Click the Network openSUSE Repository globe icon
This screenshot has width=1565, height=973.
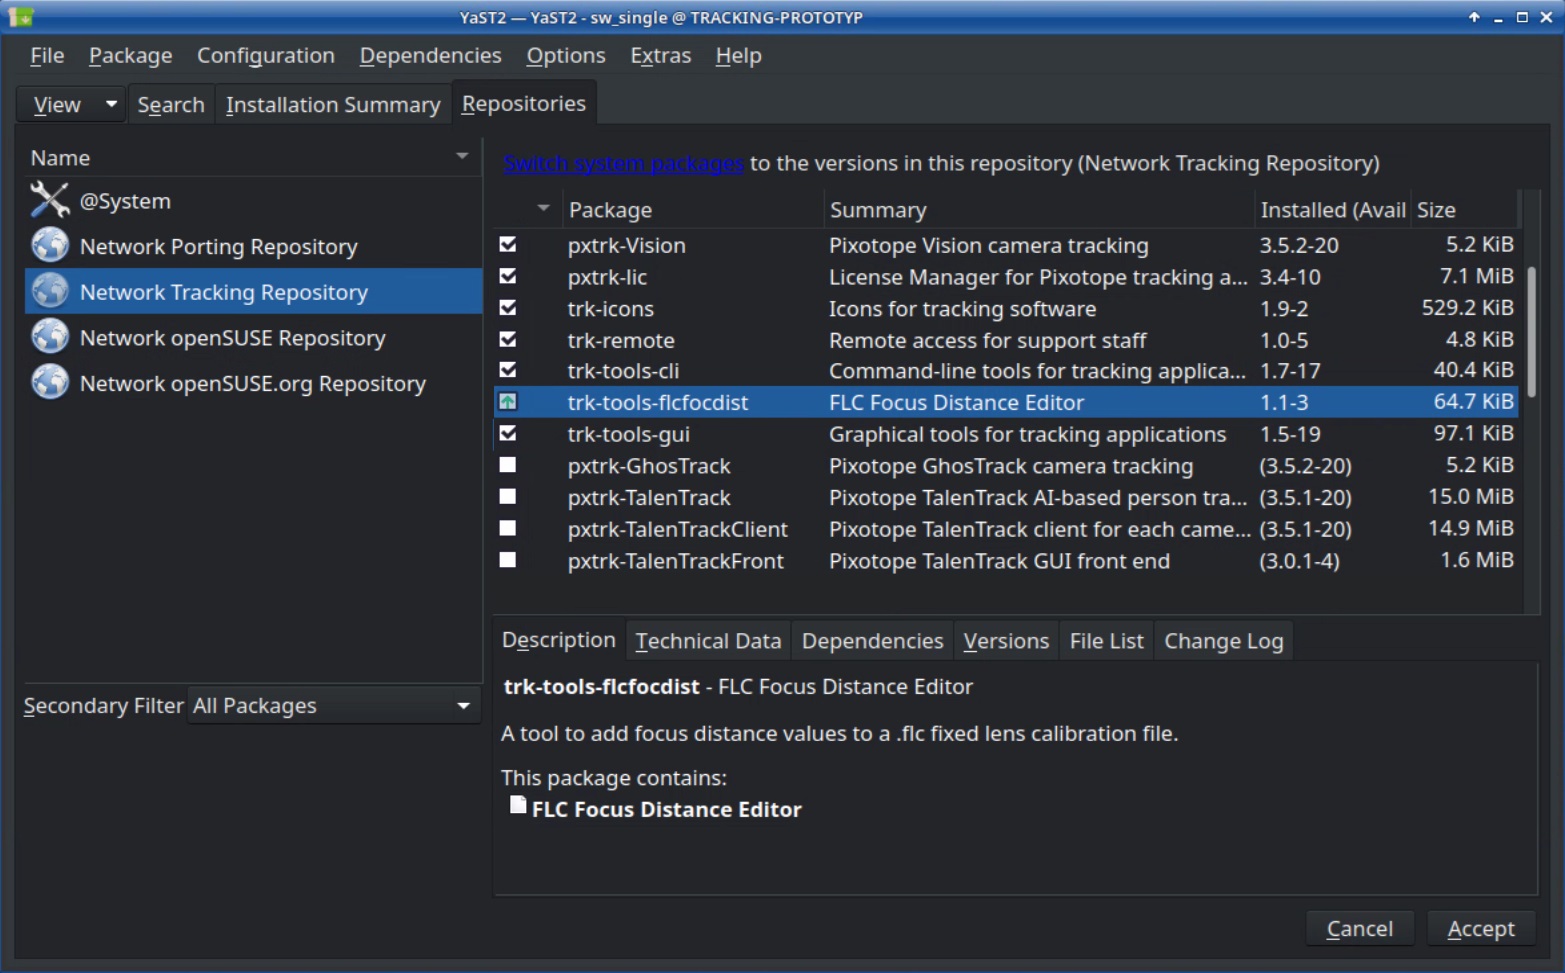(x=49, y=337)
